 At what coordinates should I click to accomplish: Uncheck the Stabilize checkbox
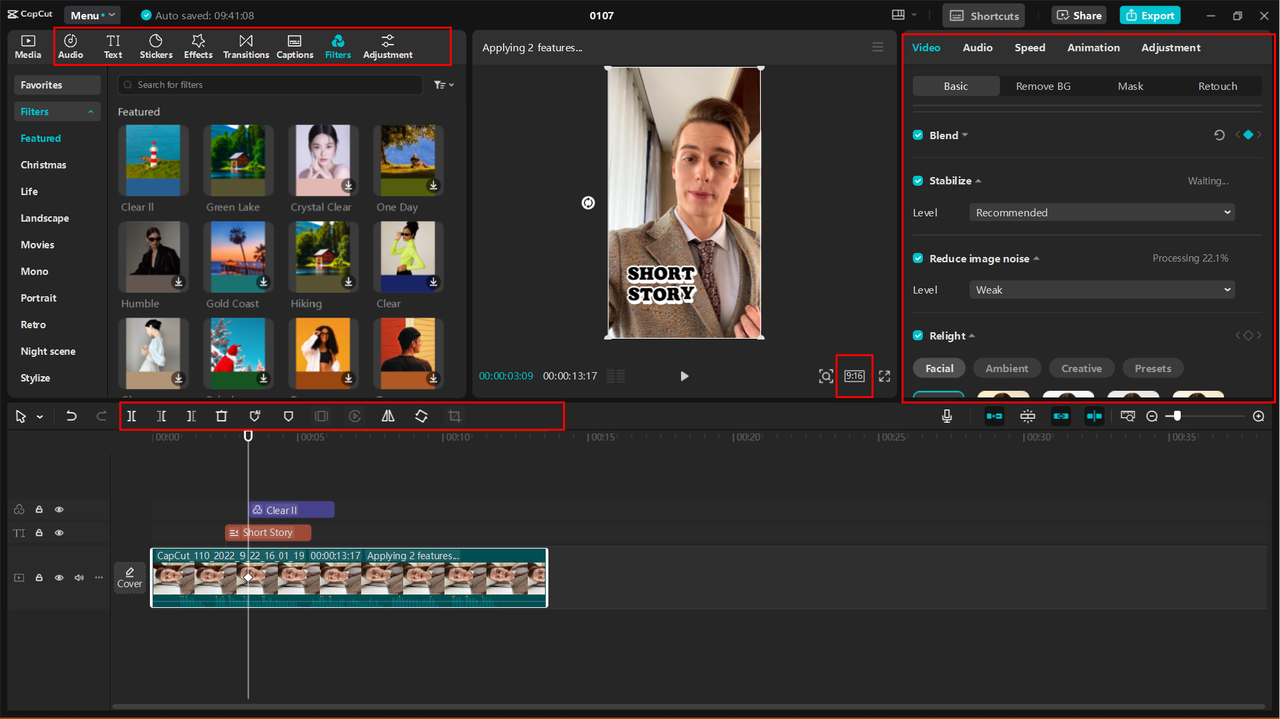(918, 181)
